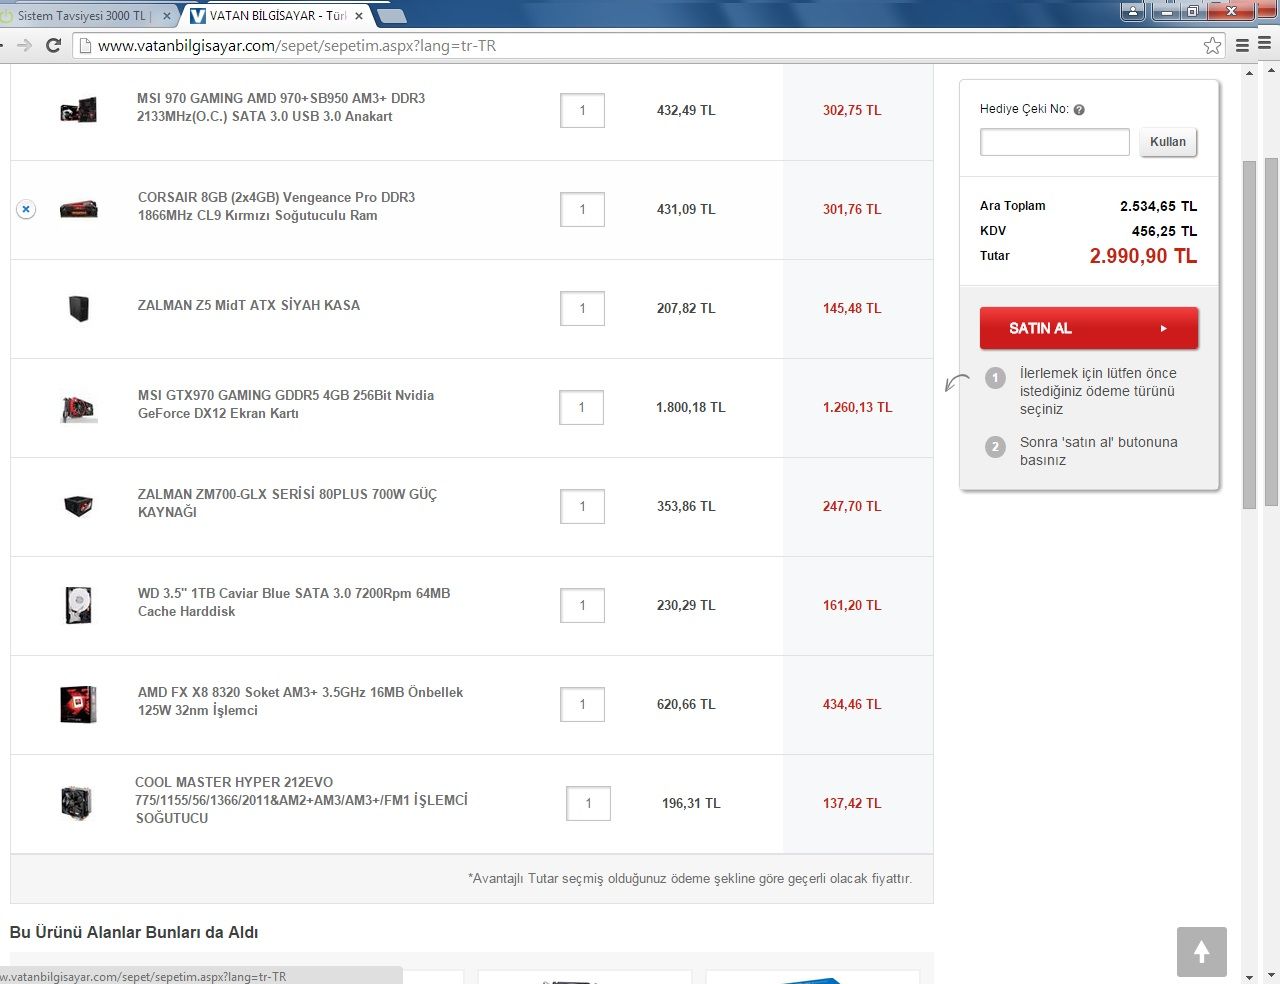The height and width of the screenshot is (984, 1280).
Task: Select the 301,76 TL discounted price
Action: (852, 209)
